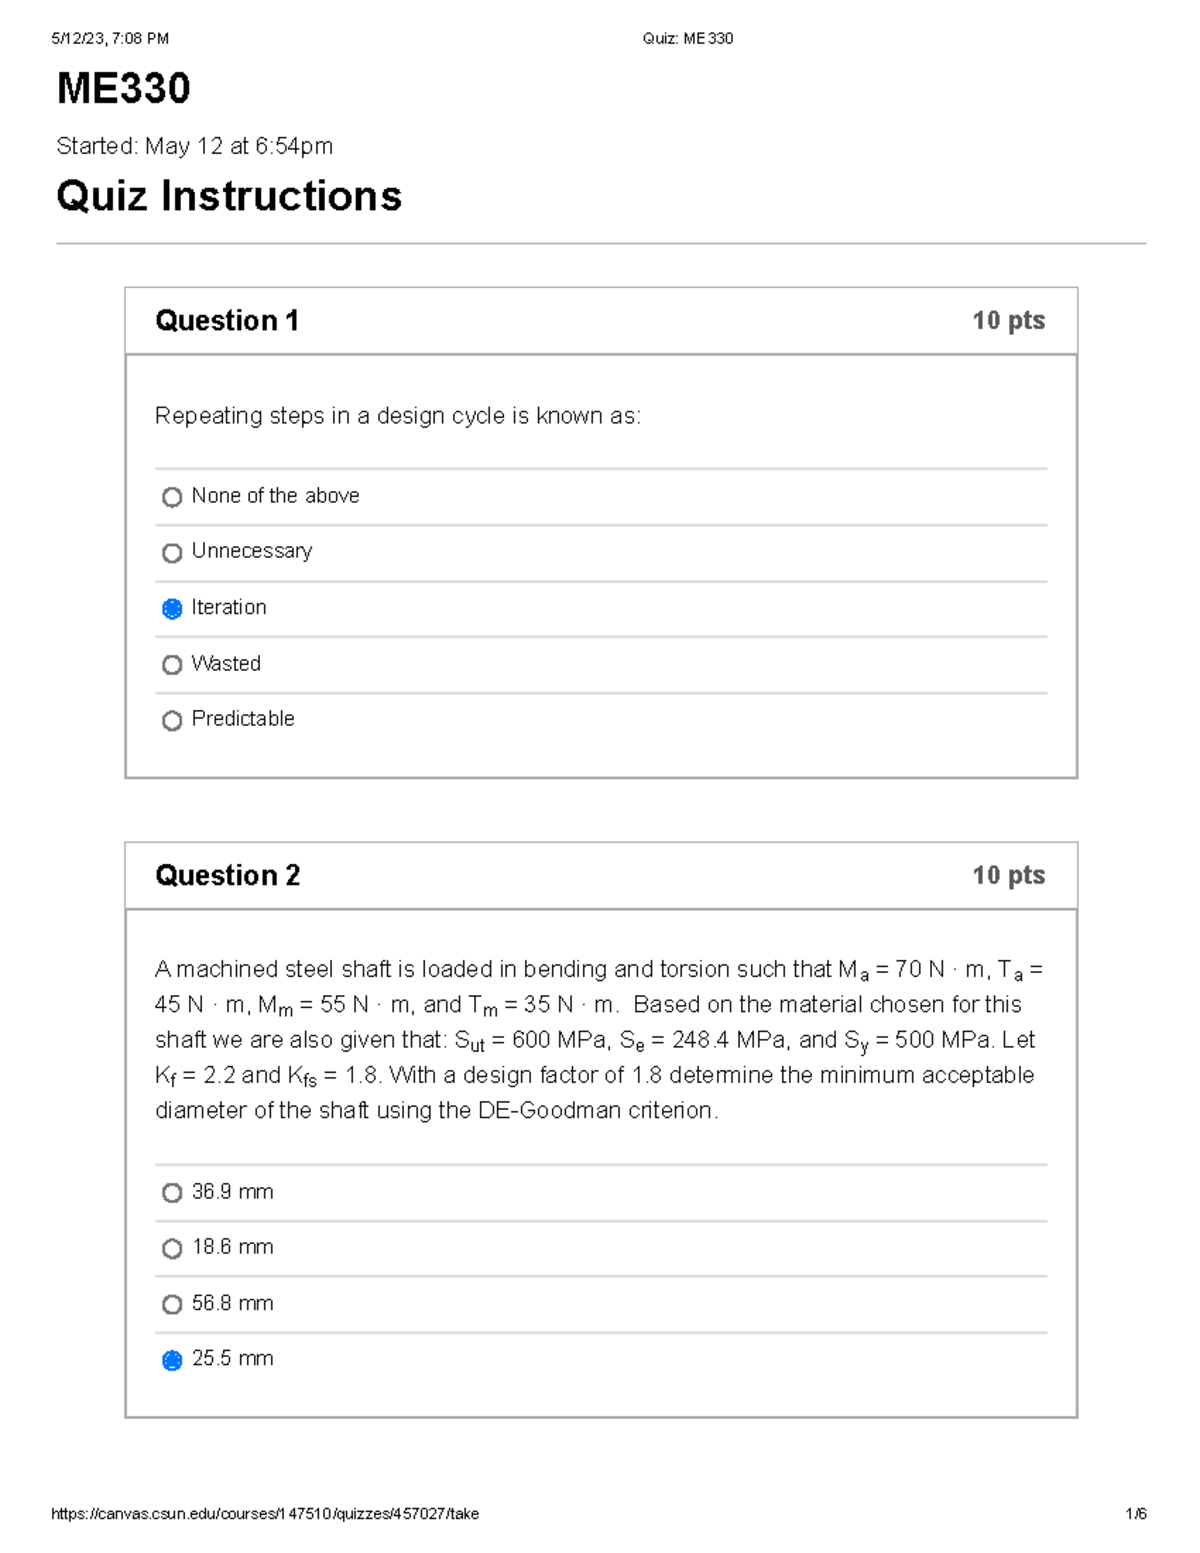Click the "Question 2" header

[x=228, y=876]
